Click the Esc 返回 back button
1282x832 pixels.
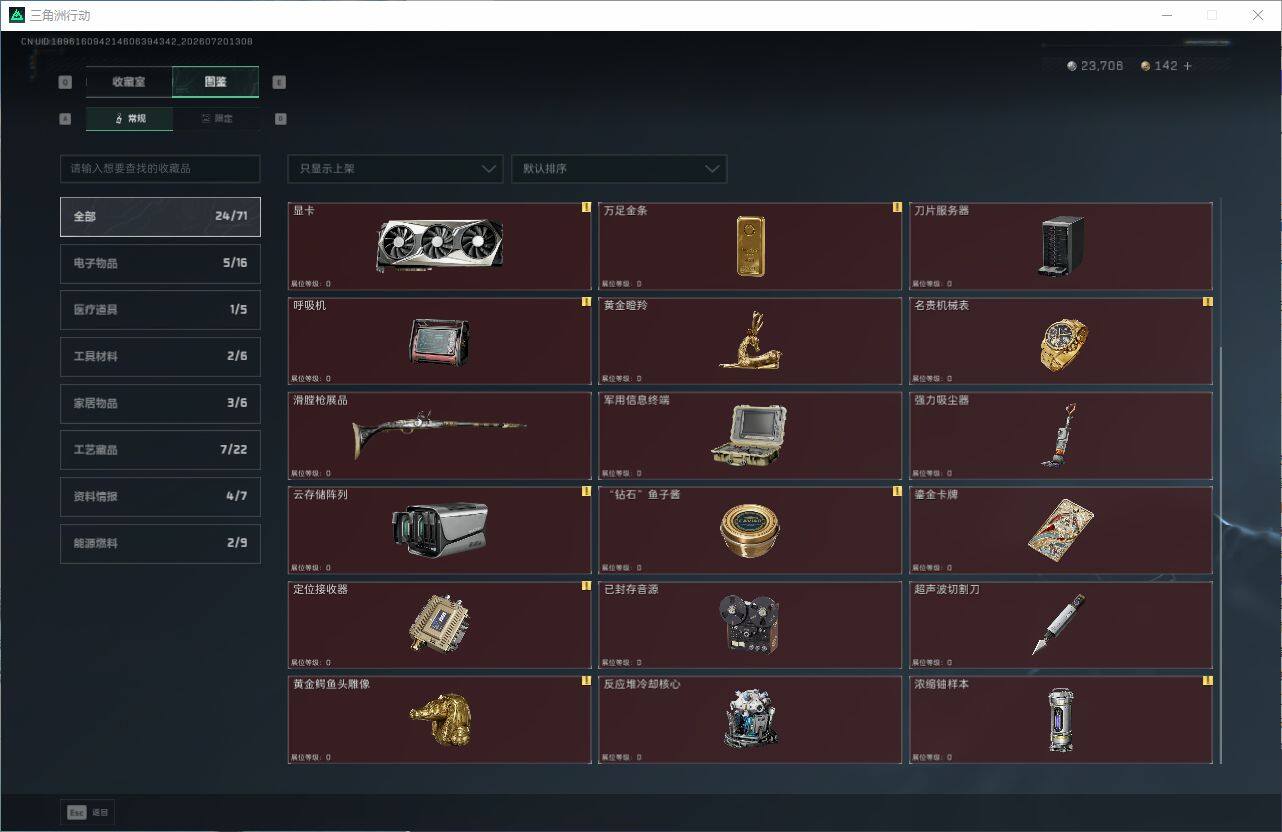point(88,812)
